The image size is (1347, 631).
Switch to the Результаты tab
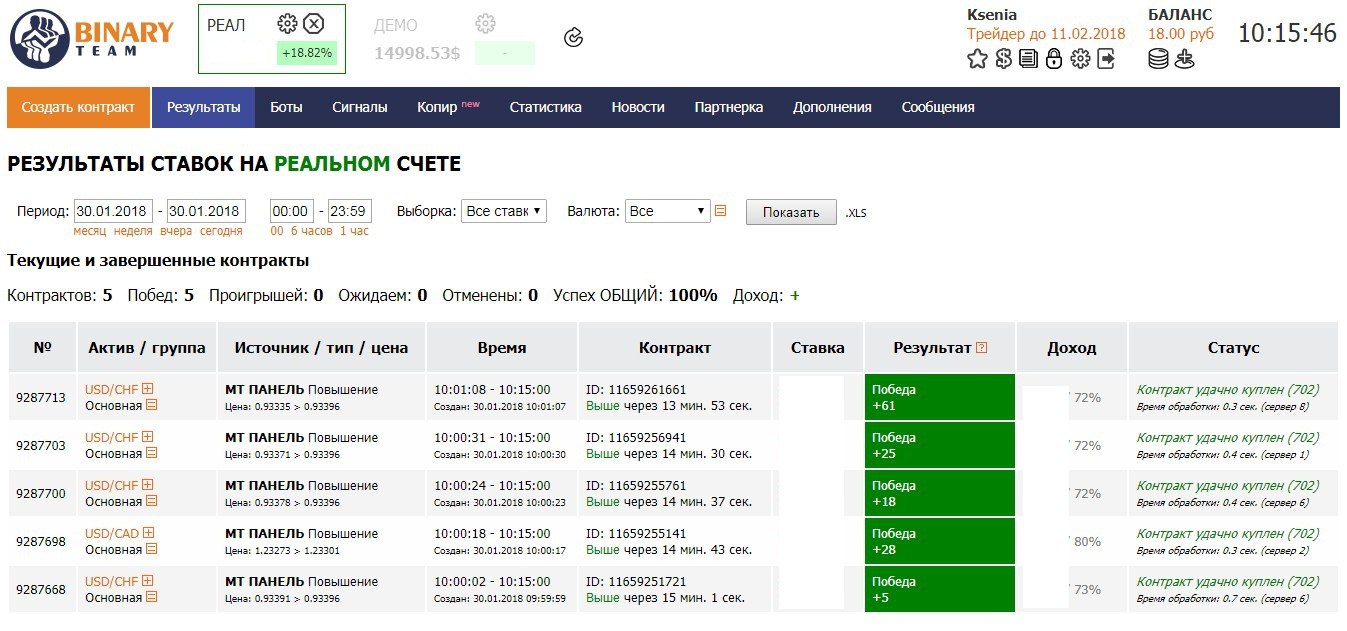(204, 107)
